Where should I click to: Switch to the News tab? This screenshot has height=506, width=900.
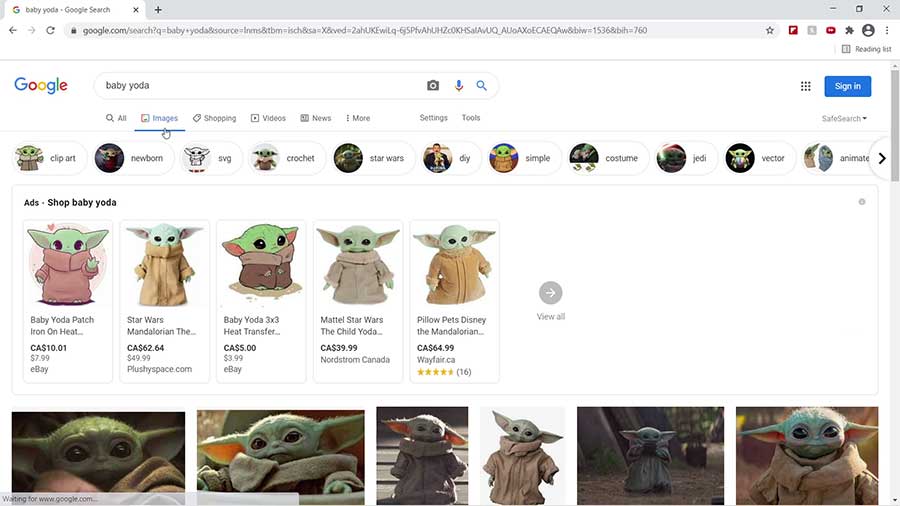pos(316,118)
